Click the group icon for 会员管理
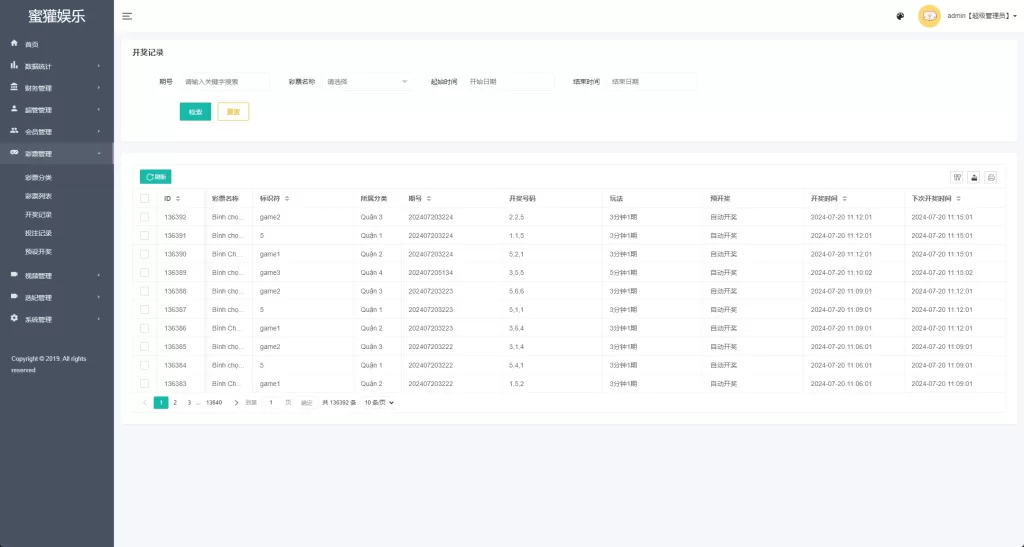Image resolution: width=1024 pixels, height=547 pixels. (x=14, y=131)
